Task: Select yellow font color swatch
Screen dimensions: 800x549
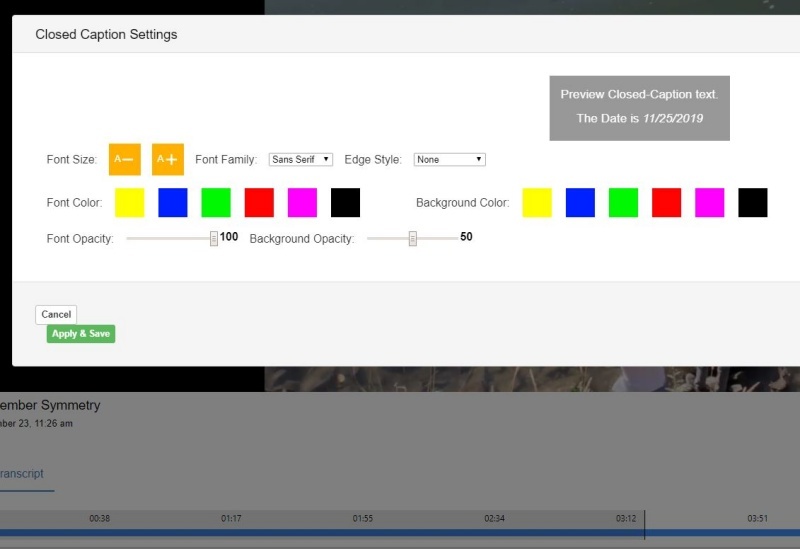Action: tap(129, 202)
